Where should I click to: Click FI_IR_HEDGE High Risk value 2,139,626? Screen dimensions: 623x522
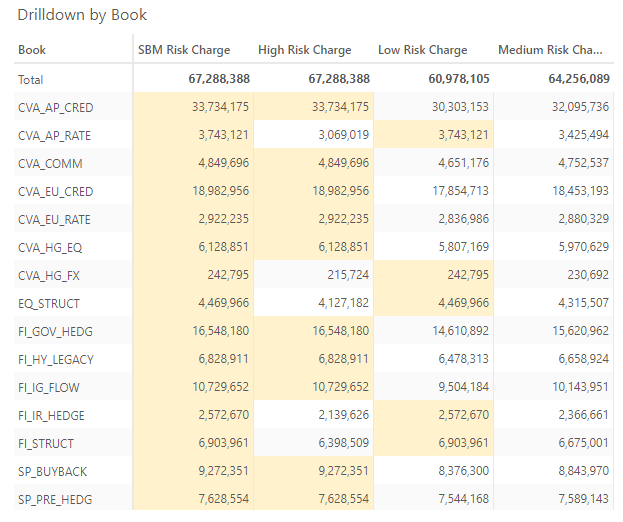[343, 415]
